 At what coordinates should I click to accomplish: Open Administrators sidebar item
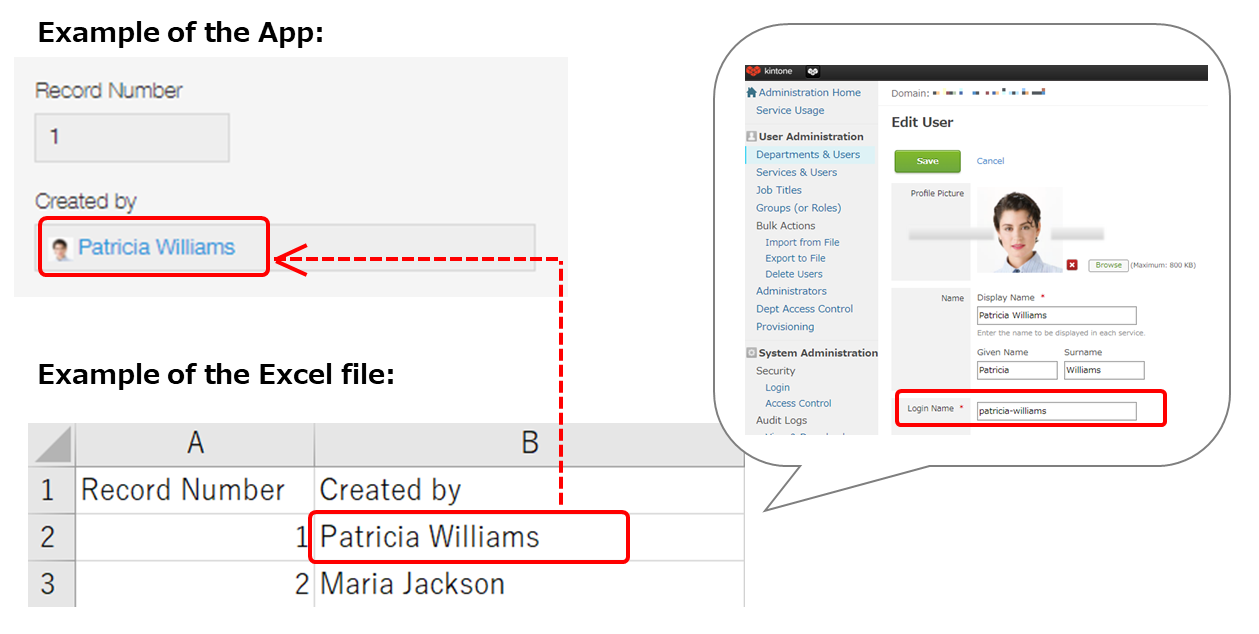(791, 291)
